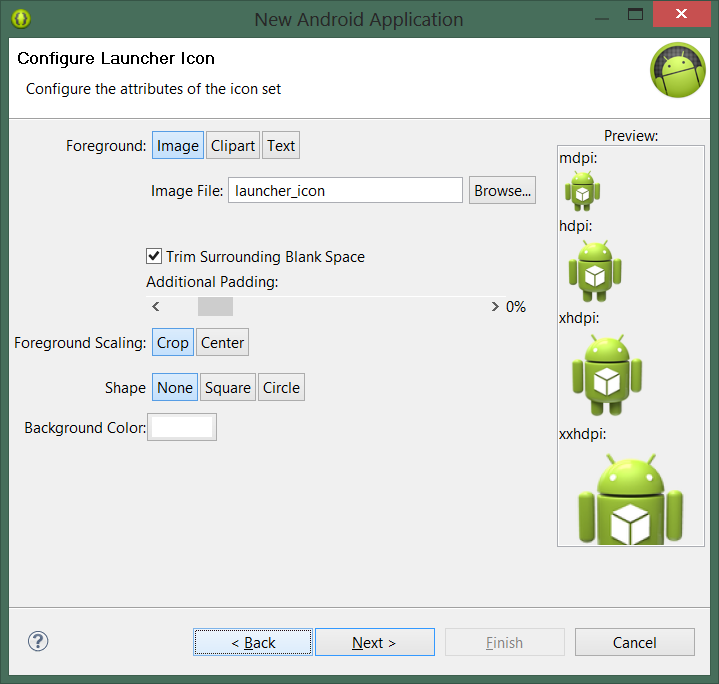Select Text as foreground type
The height and width of the screenshot is (684, 719).
[281, 145]
